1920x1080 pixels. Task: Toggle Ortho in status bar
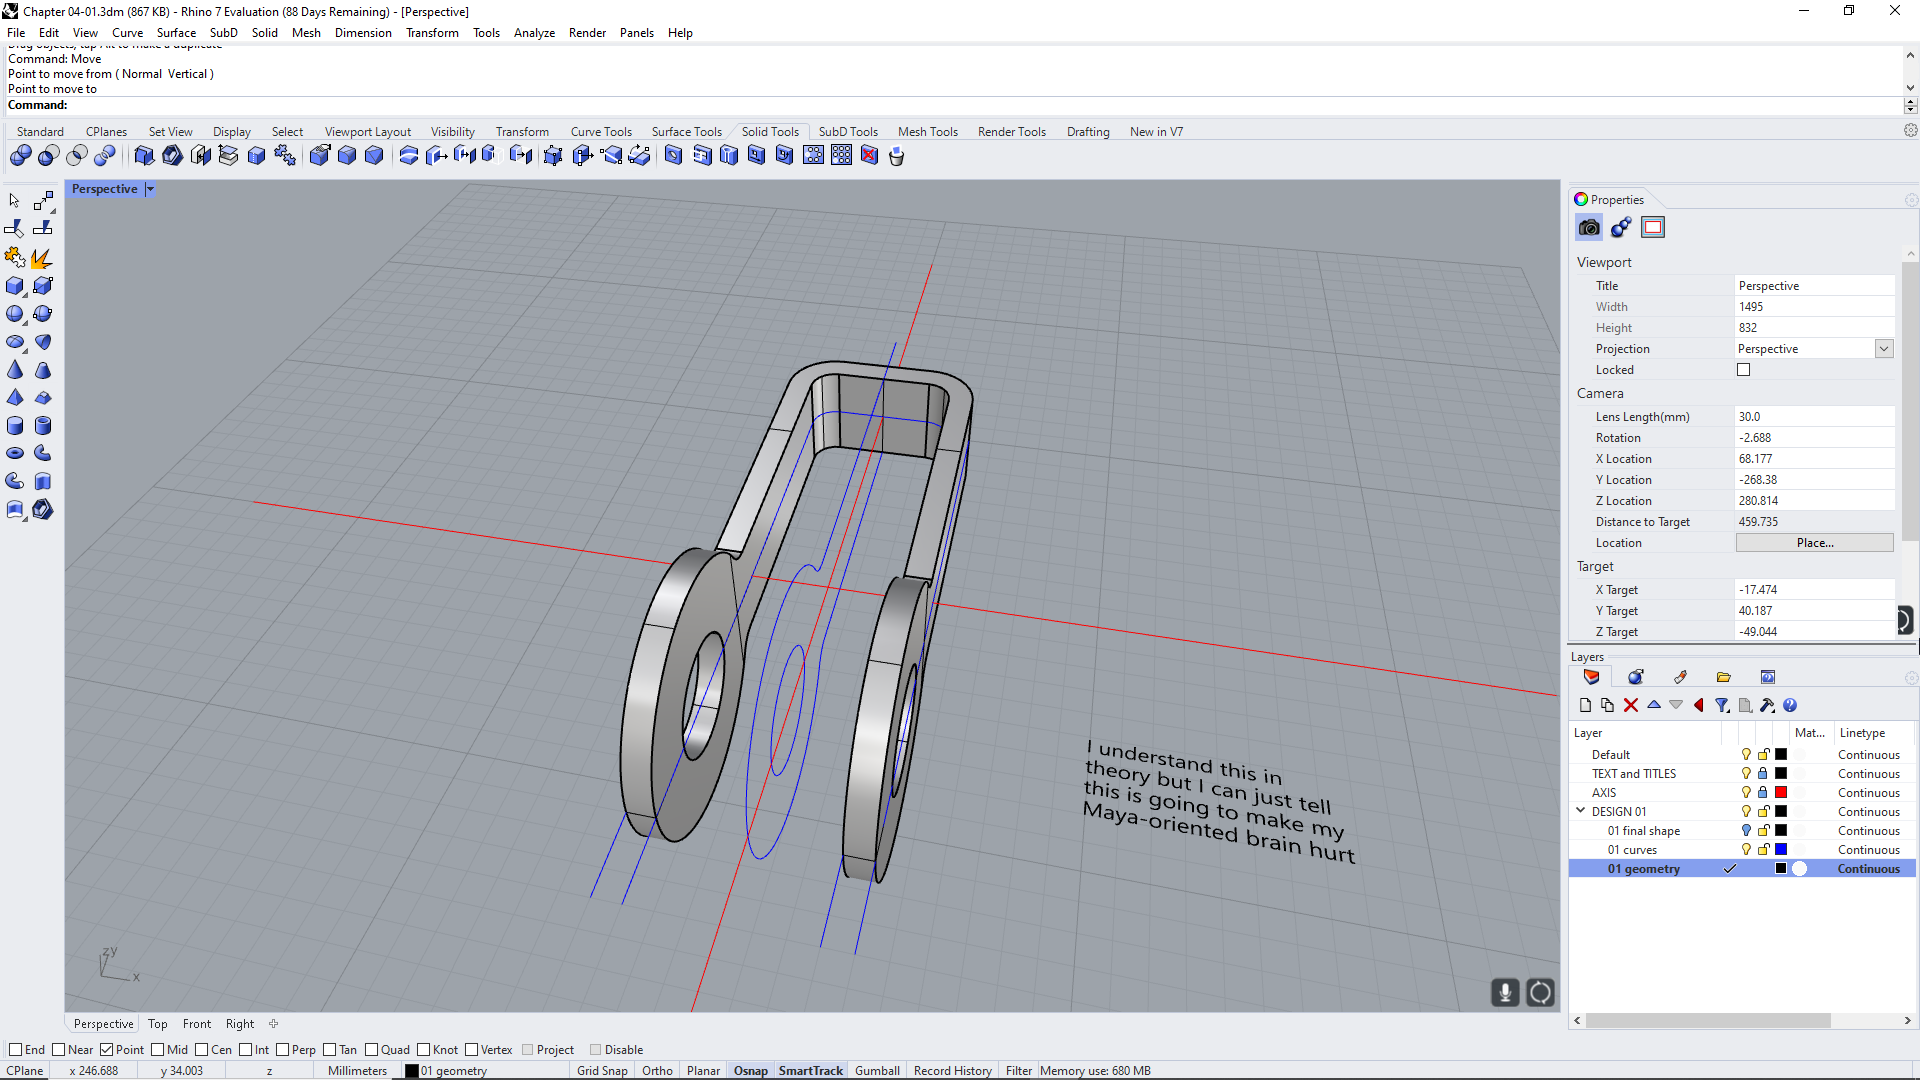(657, 1071)
